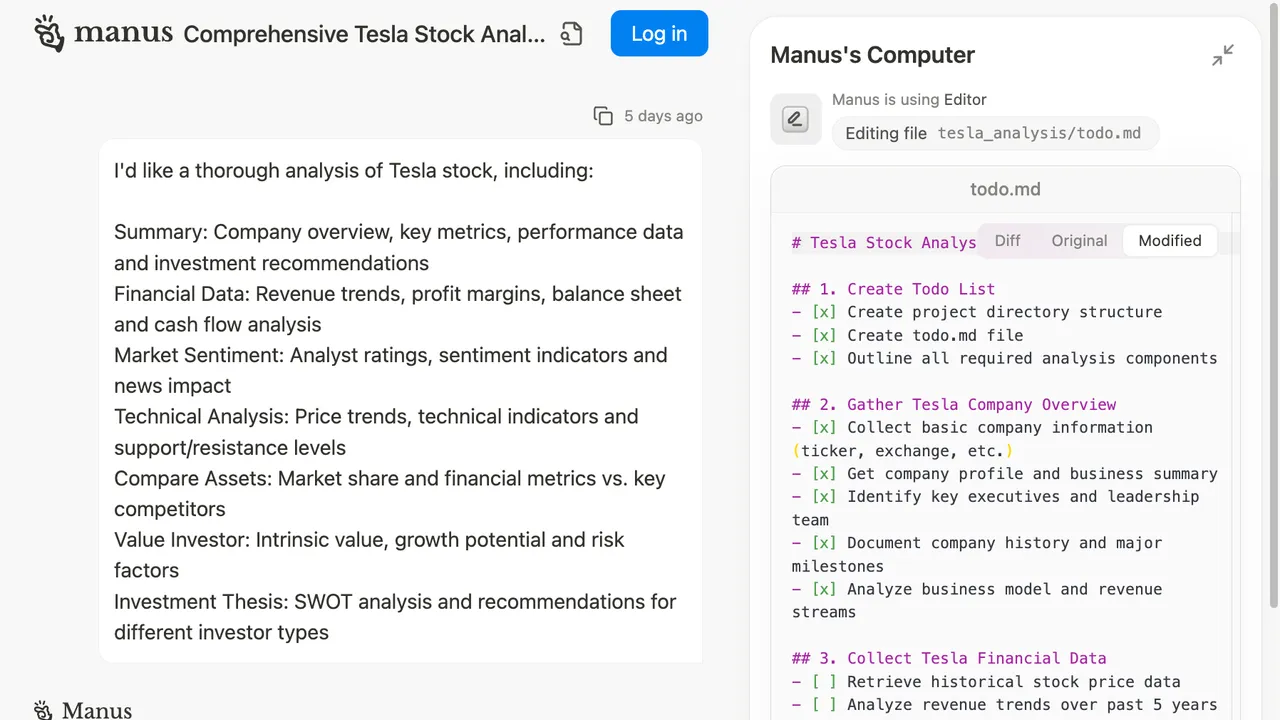Click "Identify key executives and leadership" line

click(x=996, y=496)
